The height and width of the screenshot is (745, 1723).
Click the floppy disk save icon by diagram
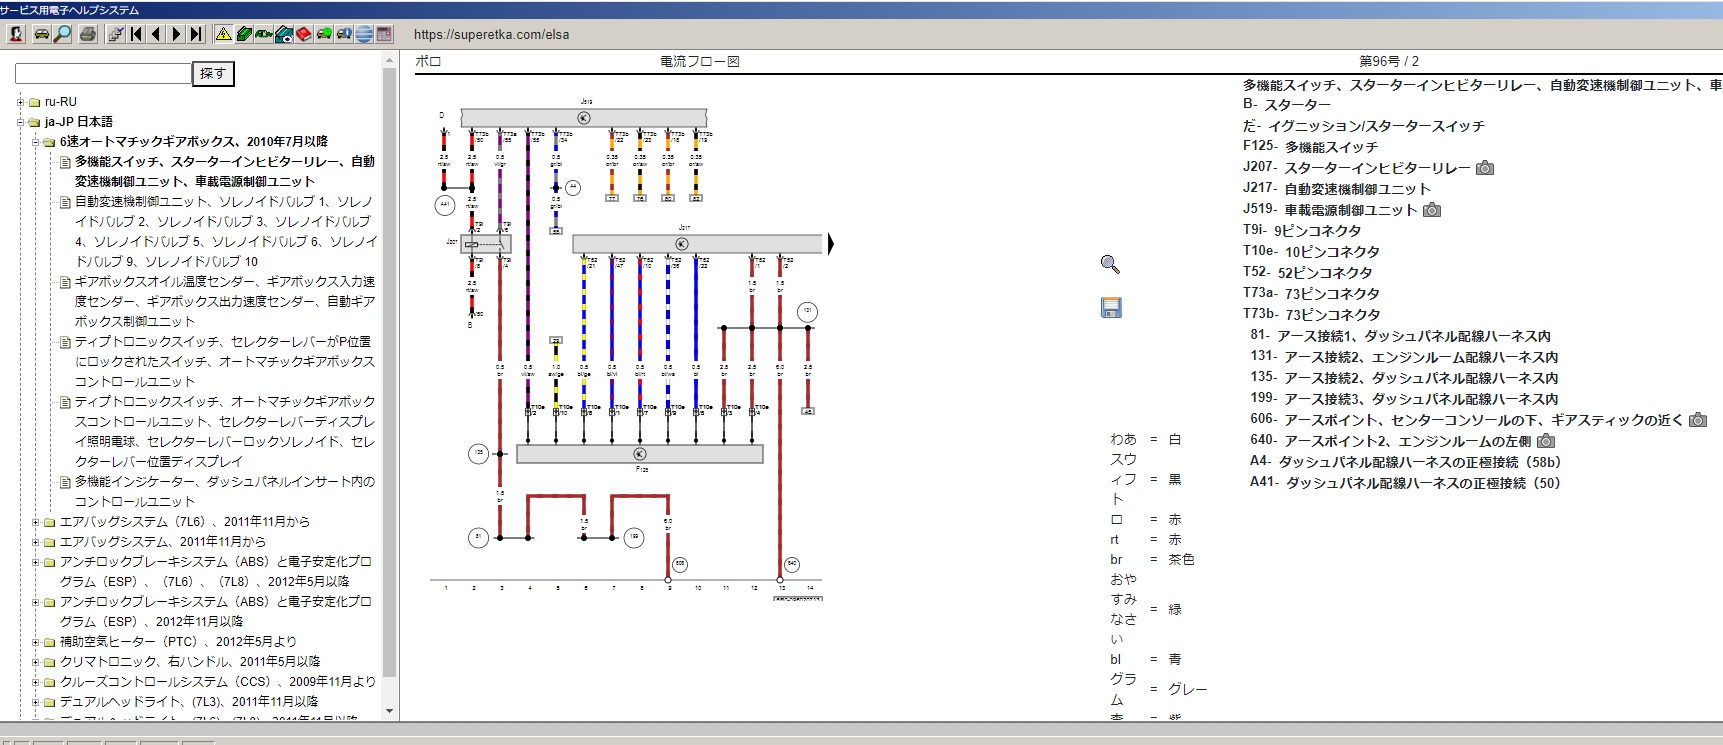[1110, 308]
